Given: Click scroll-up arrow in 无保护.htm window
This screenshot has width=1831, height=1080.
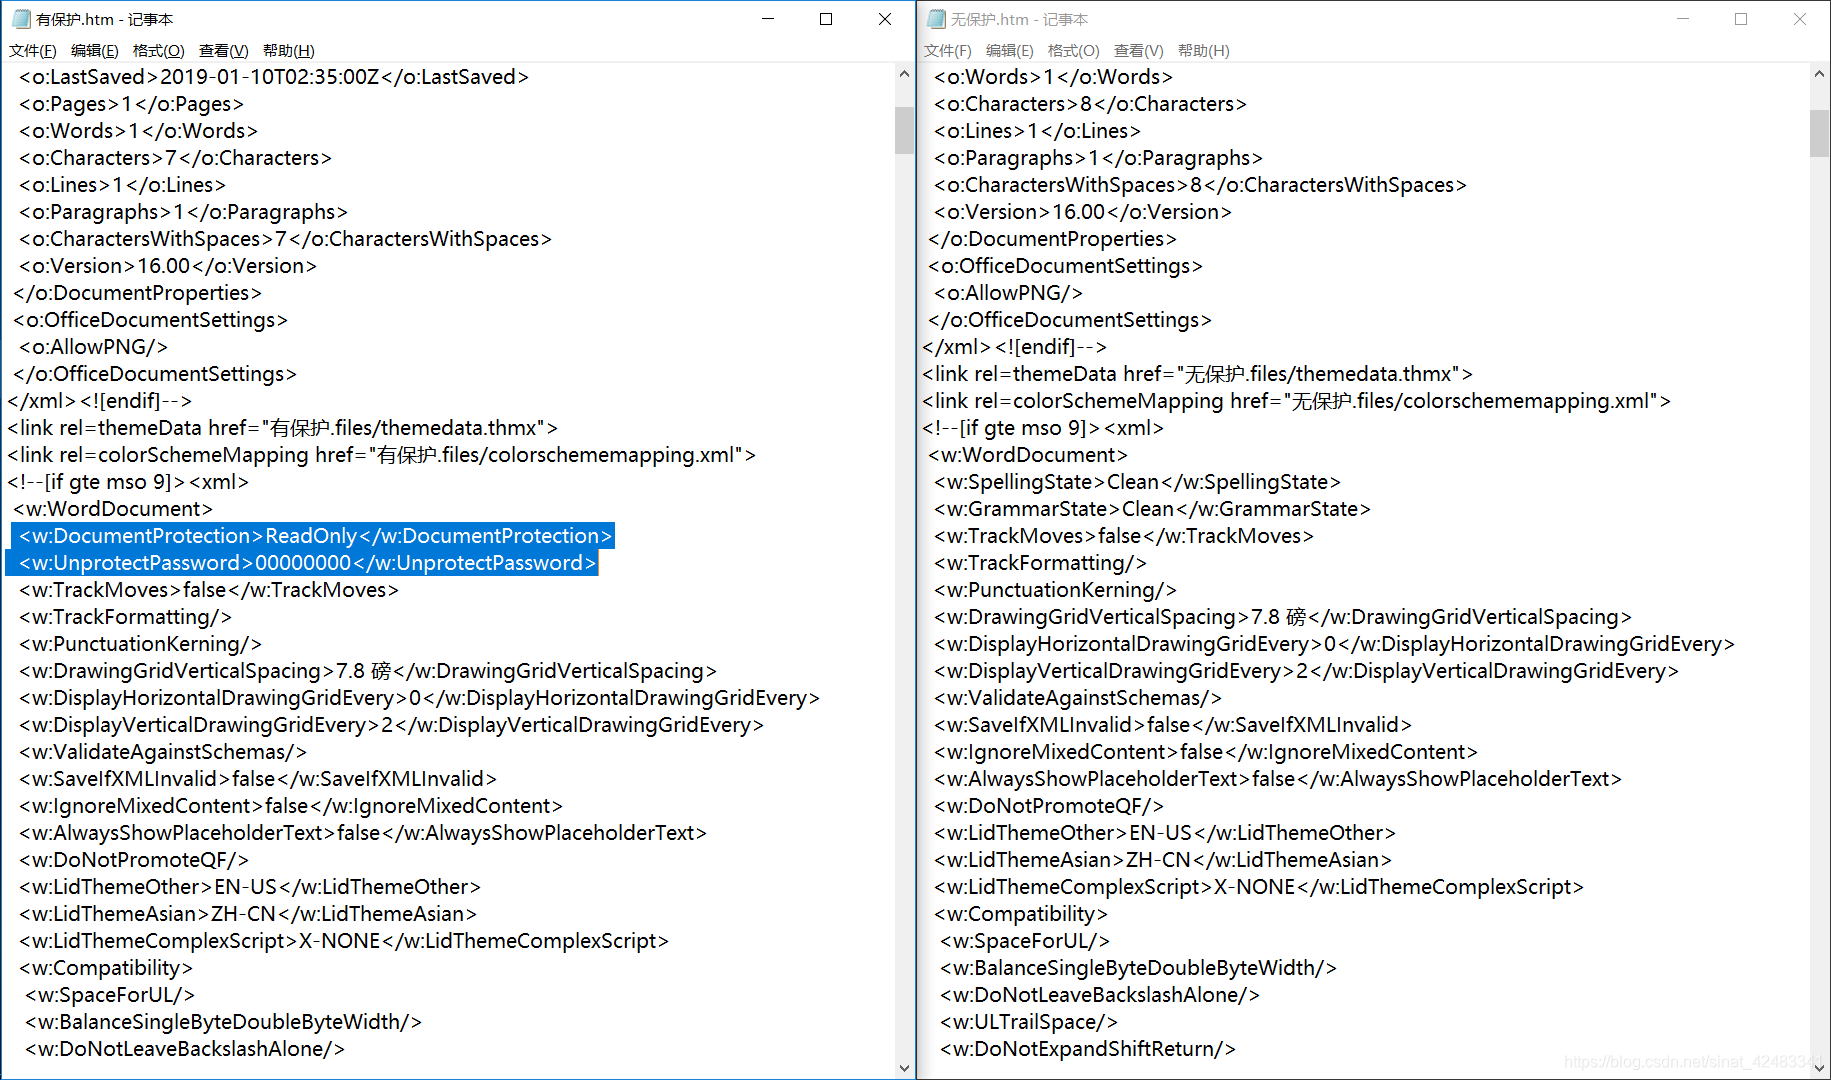Looking at the screenshot, I should point(1820,74).
